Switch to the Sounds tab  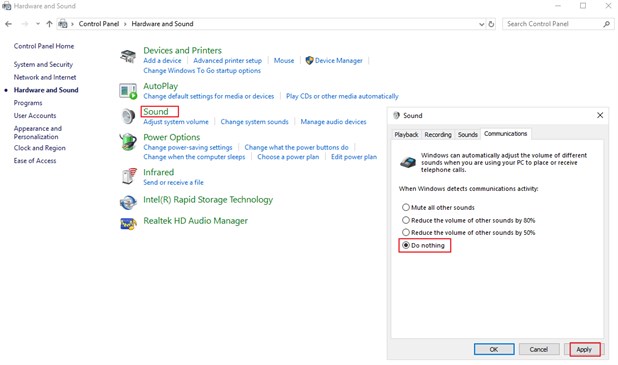point(468,134)
